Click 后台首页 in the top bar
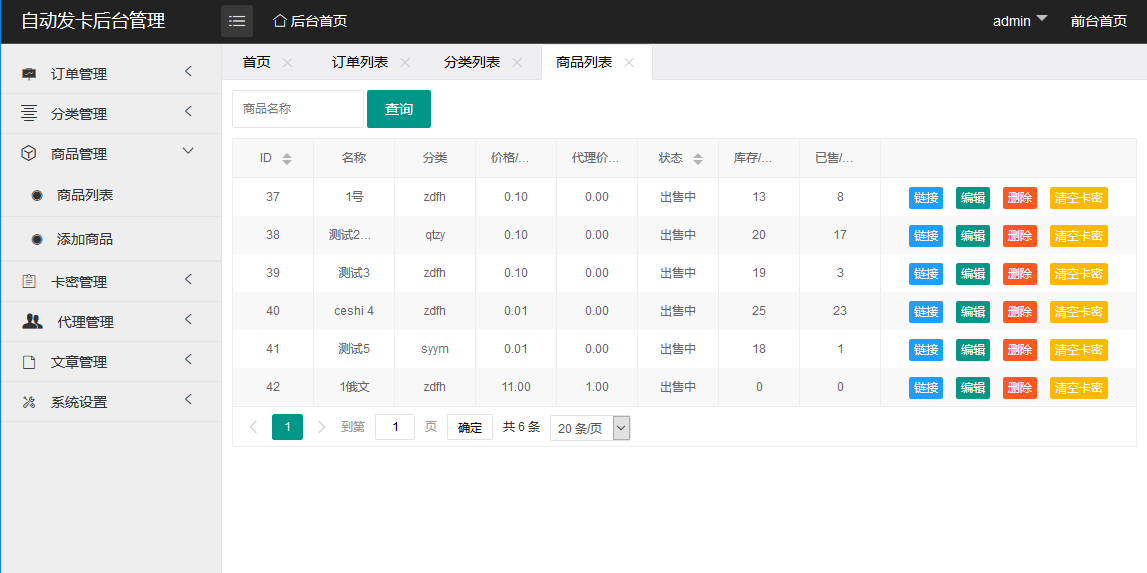The height and width of the screenshot is (573, 1147). 319,21
